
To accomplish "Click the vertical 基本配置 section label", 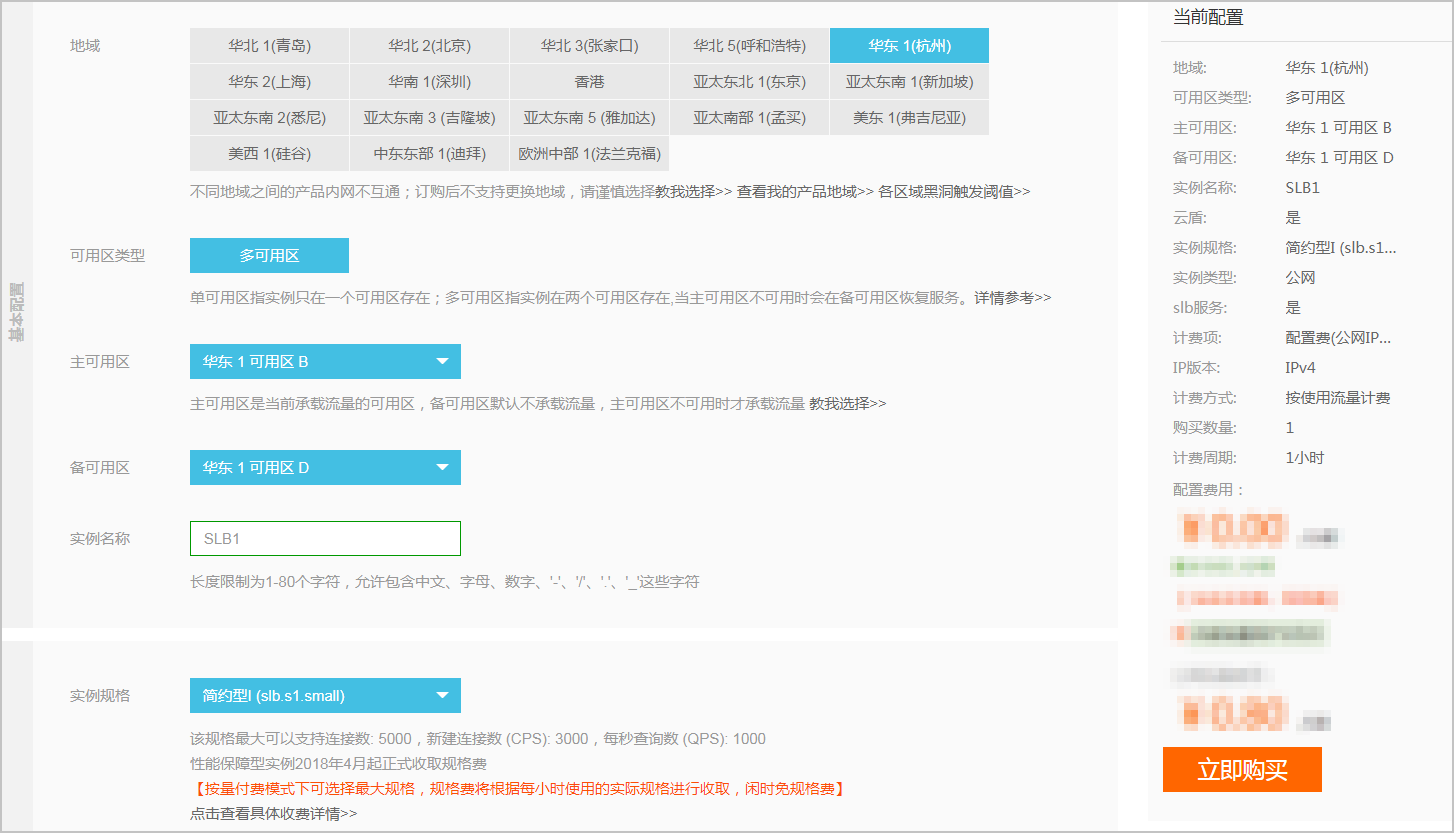I will pos(16,313).
